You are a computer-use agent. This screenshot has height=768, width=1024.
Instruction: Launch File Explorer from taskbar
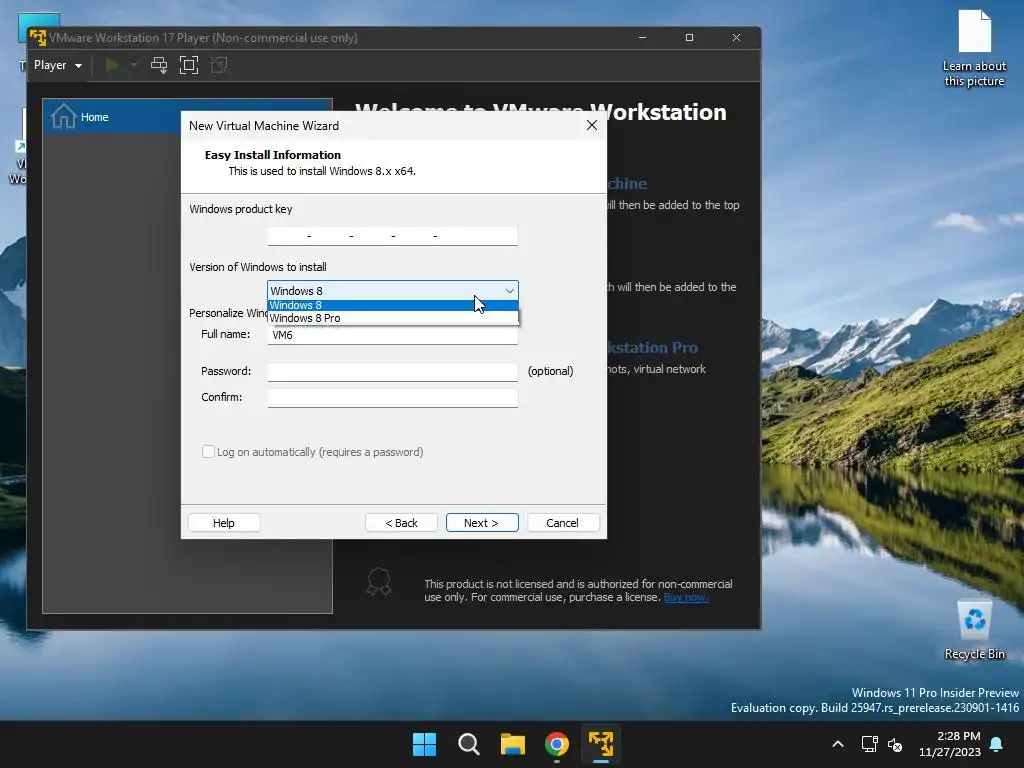click(x=513, y=744)
